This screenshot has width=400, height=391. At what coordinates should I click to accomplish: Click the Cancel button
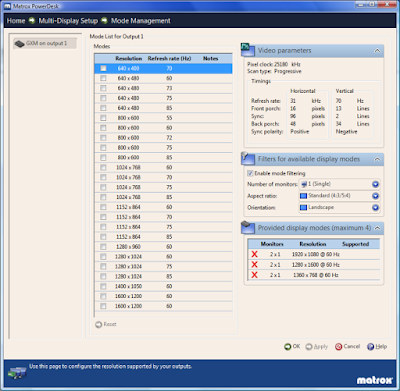coord(348,347)
